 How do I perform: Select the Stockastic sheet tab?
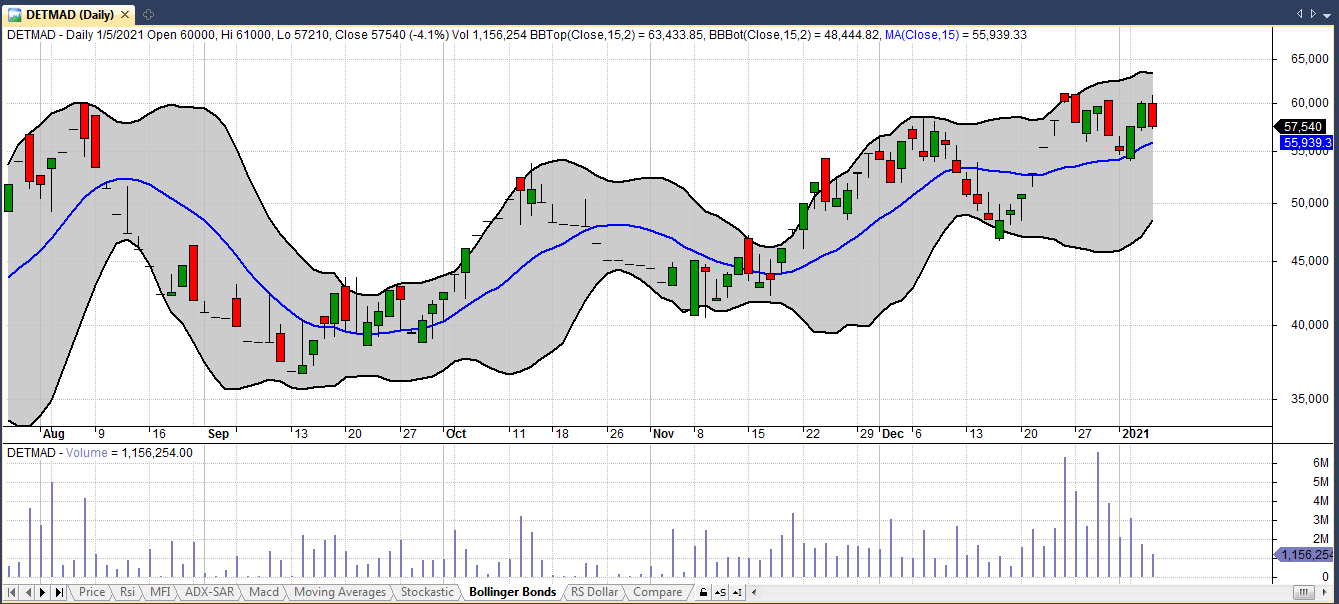427,592
